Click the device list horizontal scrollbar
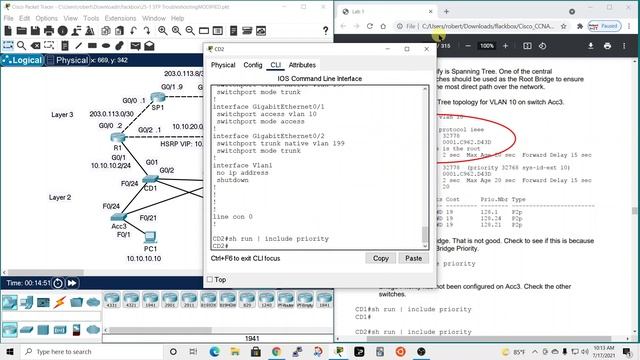Image resolution: width=640 pixels, height=360 pixels. tap(160, 330)
